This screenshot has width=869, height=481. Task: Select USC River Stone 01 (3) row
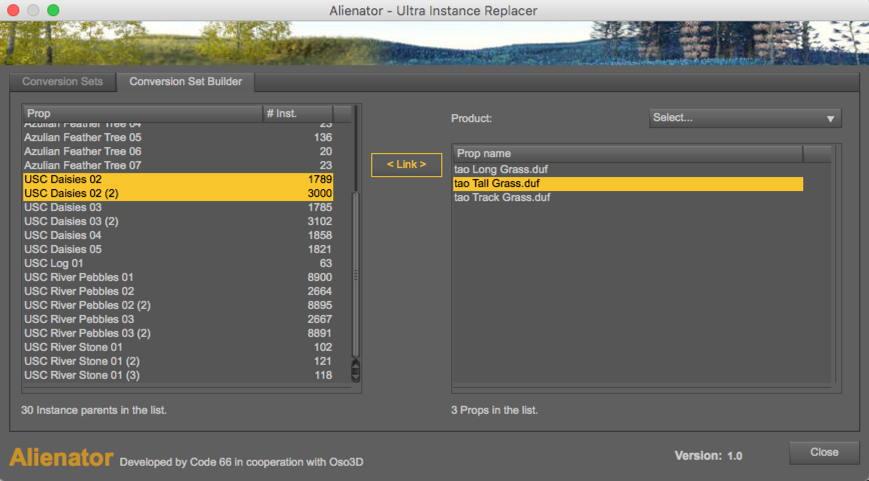coord(178,375)
